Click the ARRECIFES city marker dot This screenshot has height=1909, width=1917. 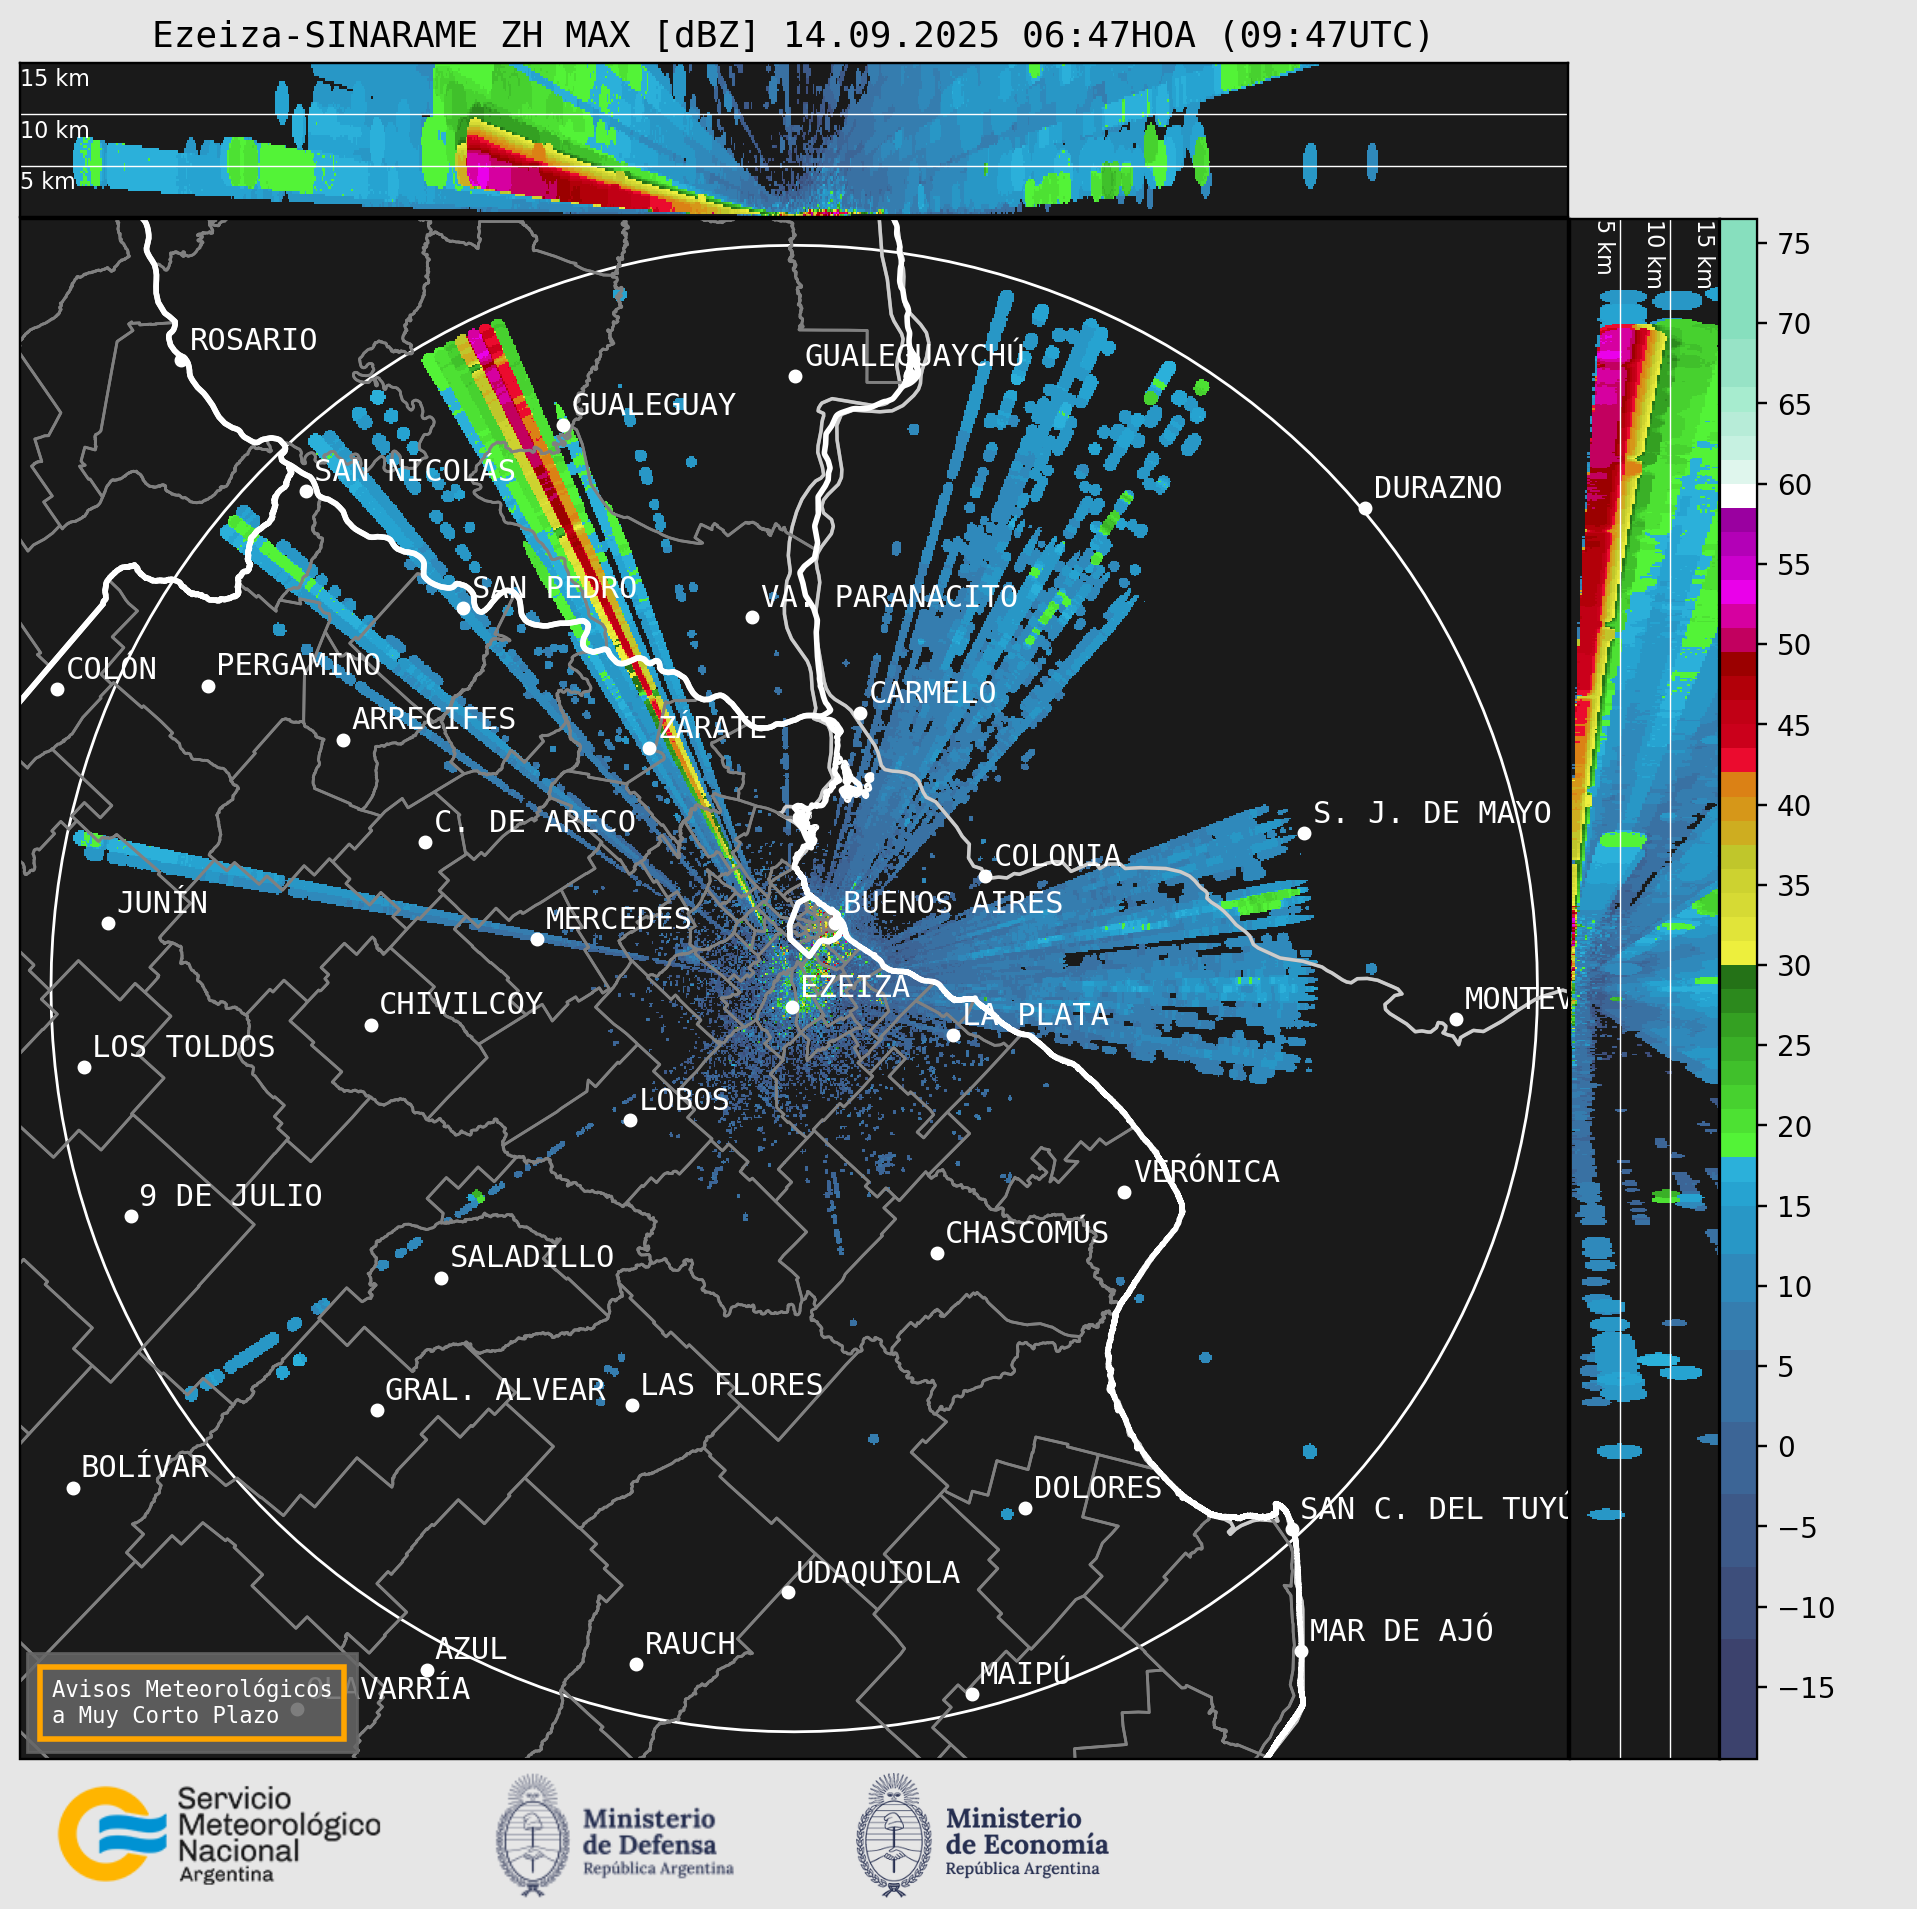[x=343, y=741]
